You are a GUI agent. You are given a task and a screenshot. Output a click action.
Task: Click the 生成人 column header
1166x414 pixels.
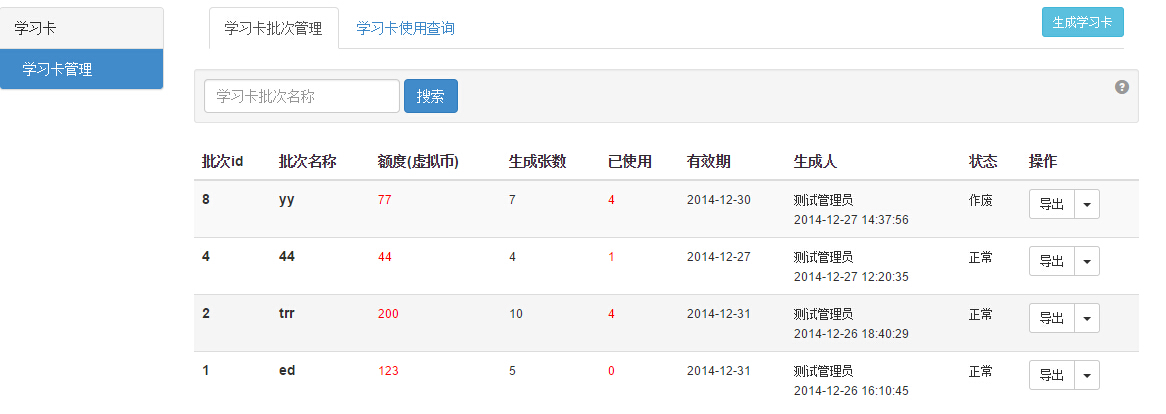[x=815, y=161]
